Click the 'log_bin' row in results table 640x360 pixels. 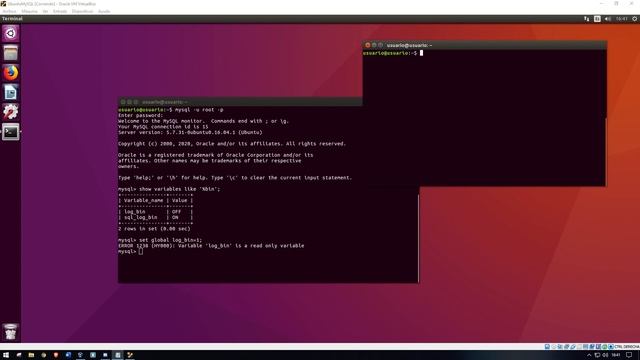pyautogui.click(x=155, y=212)
